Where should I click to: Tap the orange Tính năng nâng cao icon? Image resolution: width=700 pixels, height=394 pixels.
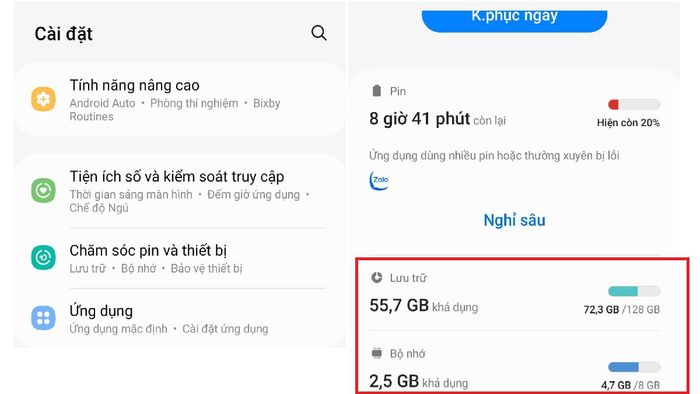(x=43, y=99)
